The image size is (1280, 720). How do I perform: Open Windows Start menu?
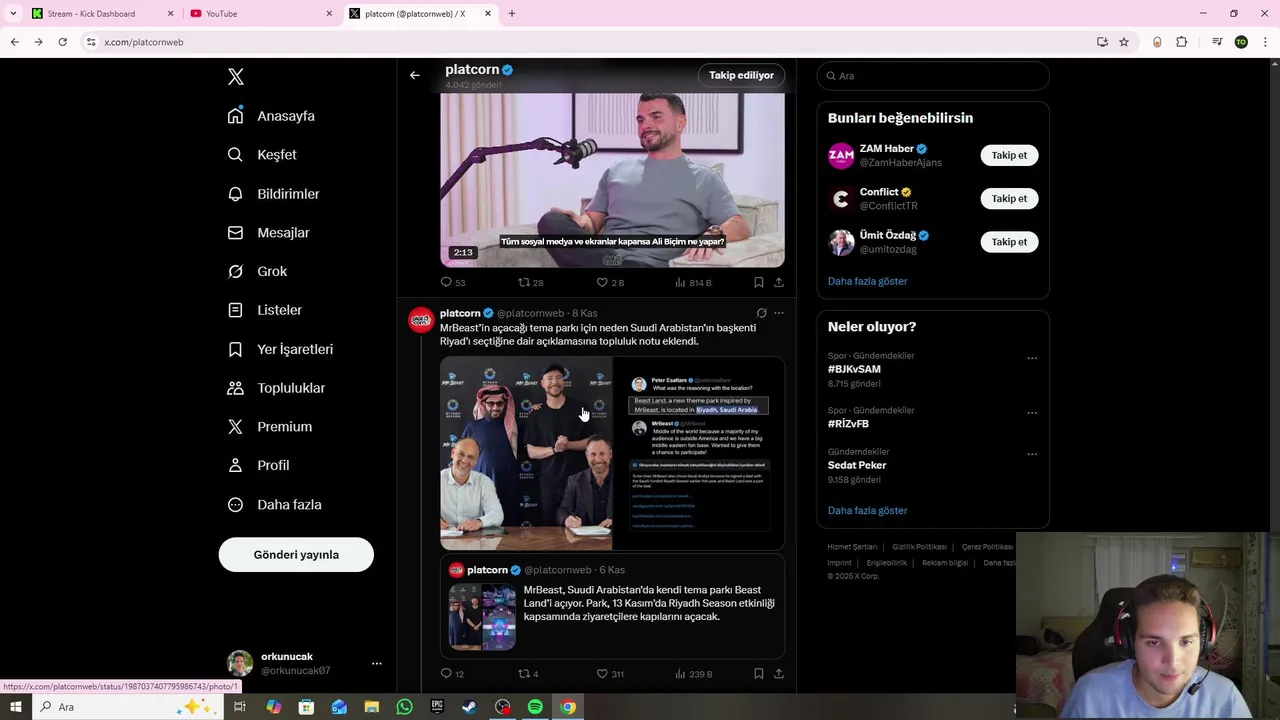[x=15, y=707]
